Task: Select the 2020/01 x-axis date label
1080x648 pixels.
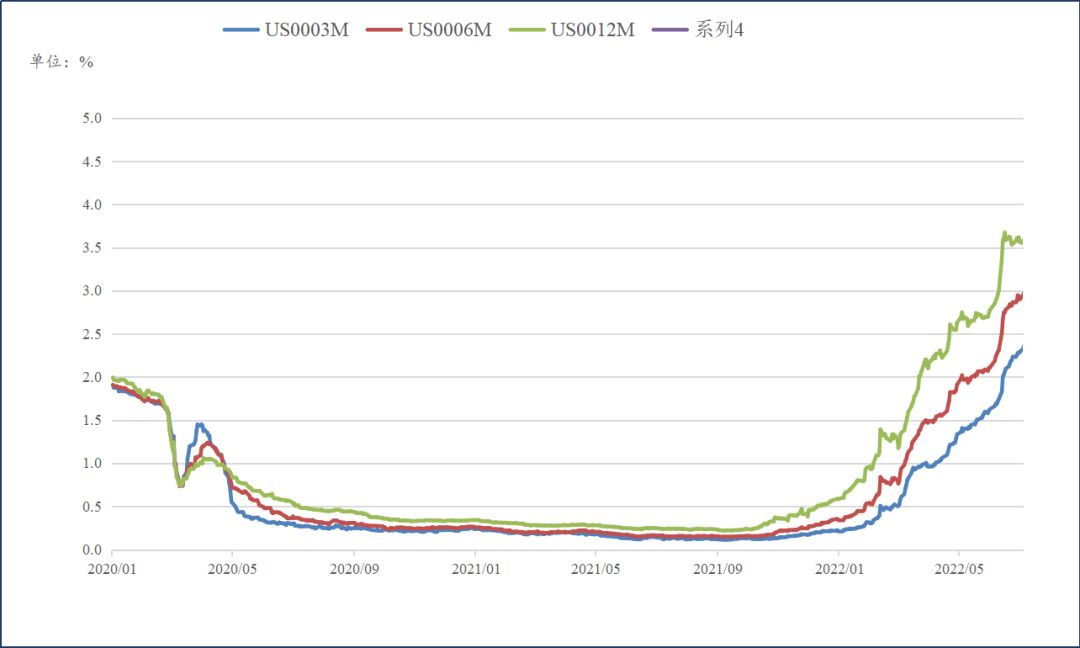Action: coord(112,568)
